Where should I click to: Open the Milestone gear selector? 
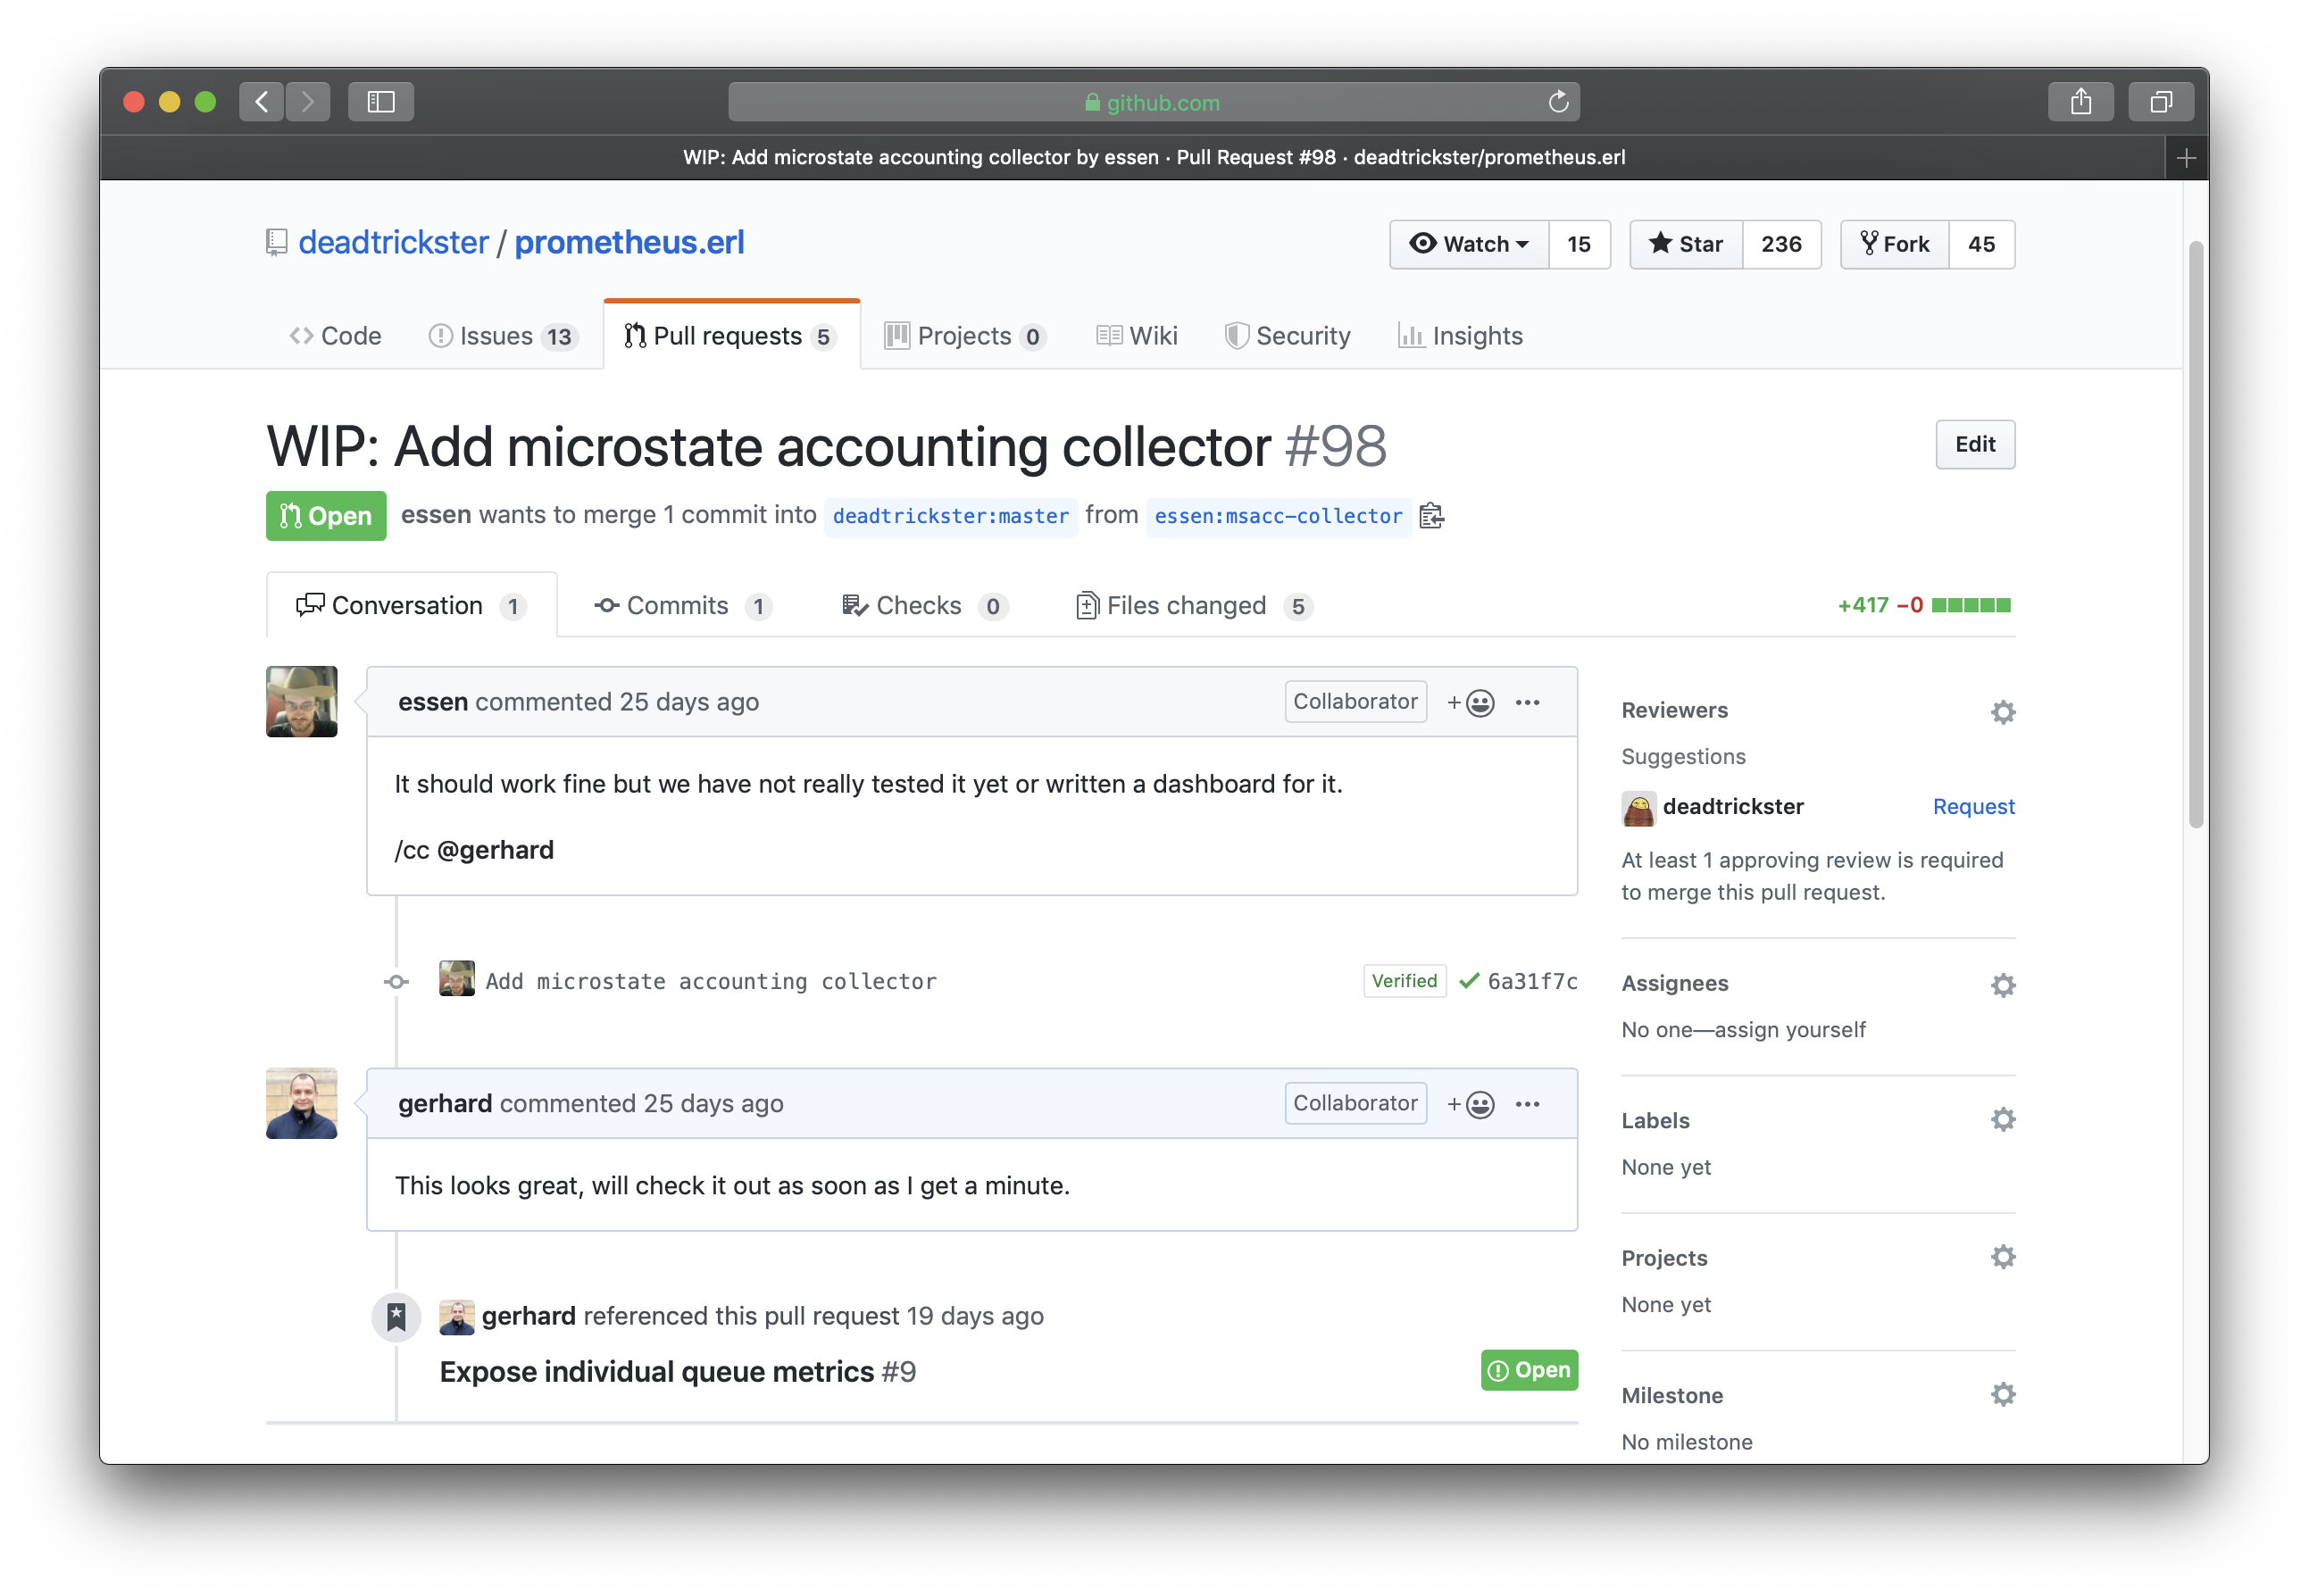(x=2002, y=1394)
